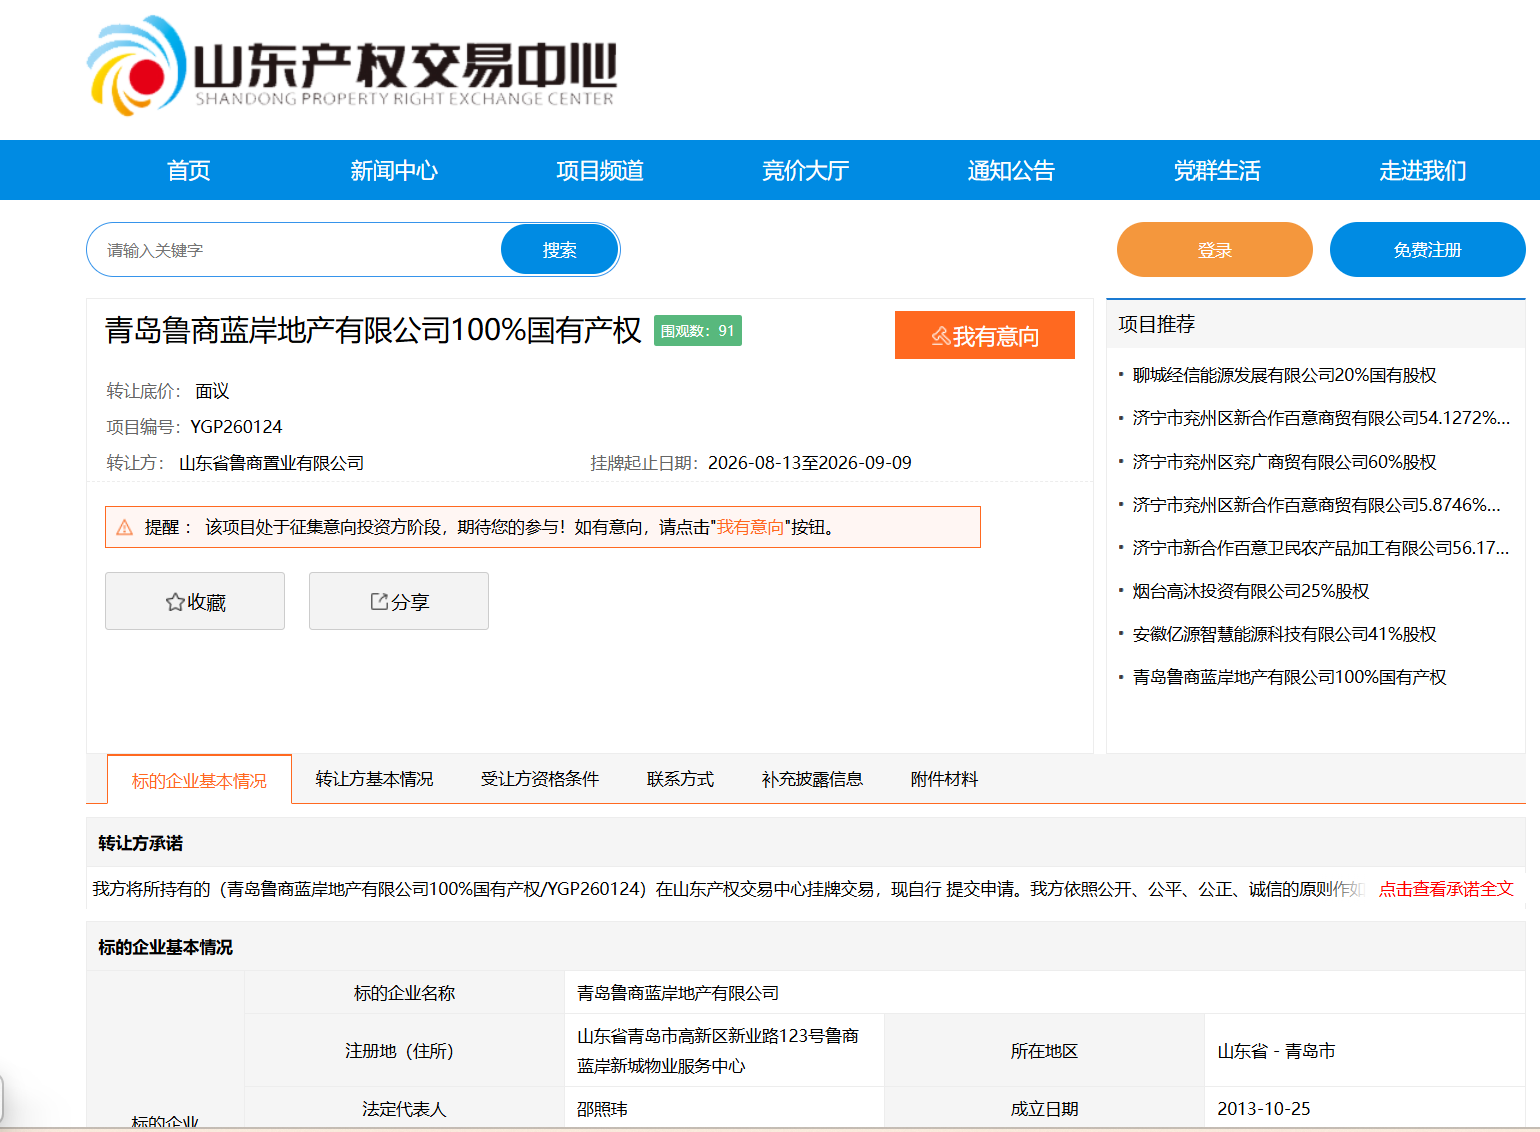Open recommended 济宁市兖州区新合作百意商贸有限公司5.8746% item

click(x=1317, y=505)
